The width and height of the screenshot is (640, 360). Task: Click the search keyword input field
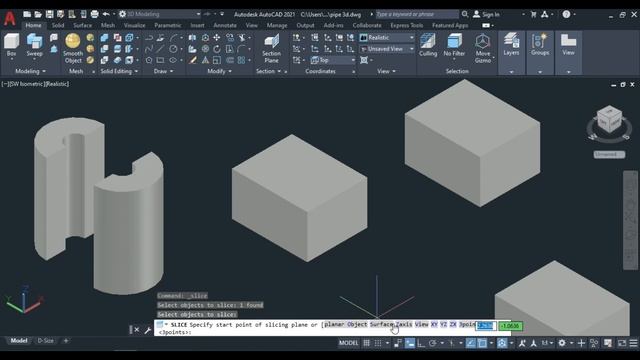point(417,14)
